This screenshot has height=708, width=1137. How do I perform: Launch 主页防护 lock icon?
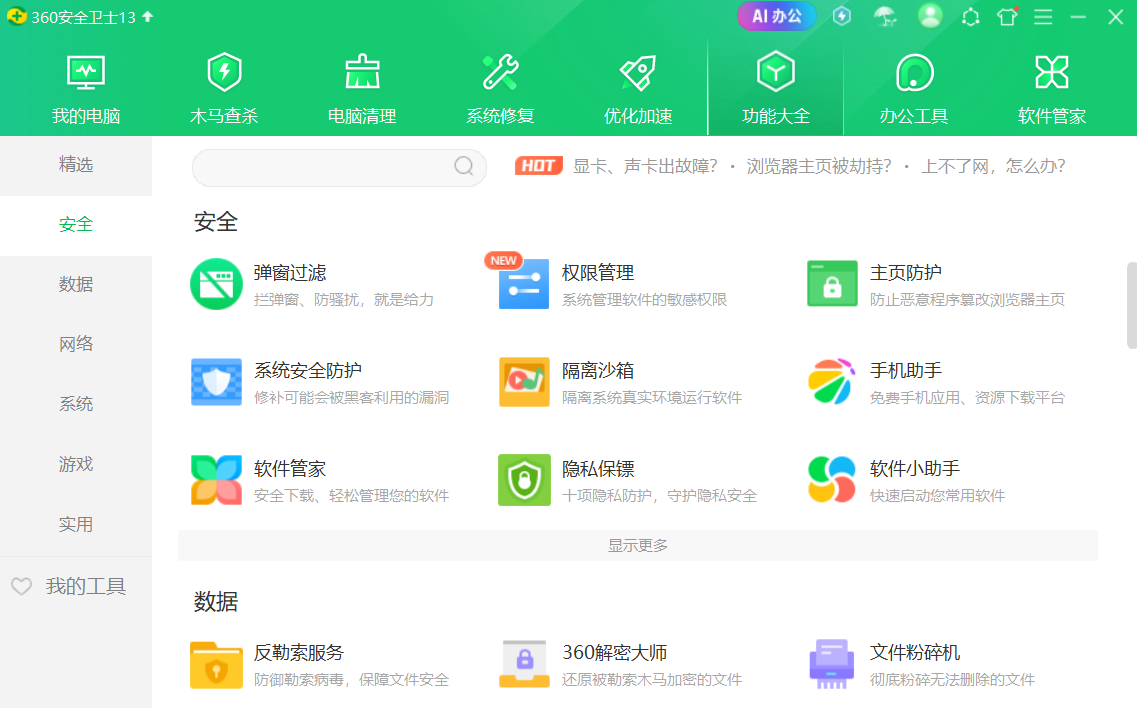point(832,284)
